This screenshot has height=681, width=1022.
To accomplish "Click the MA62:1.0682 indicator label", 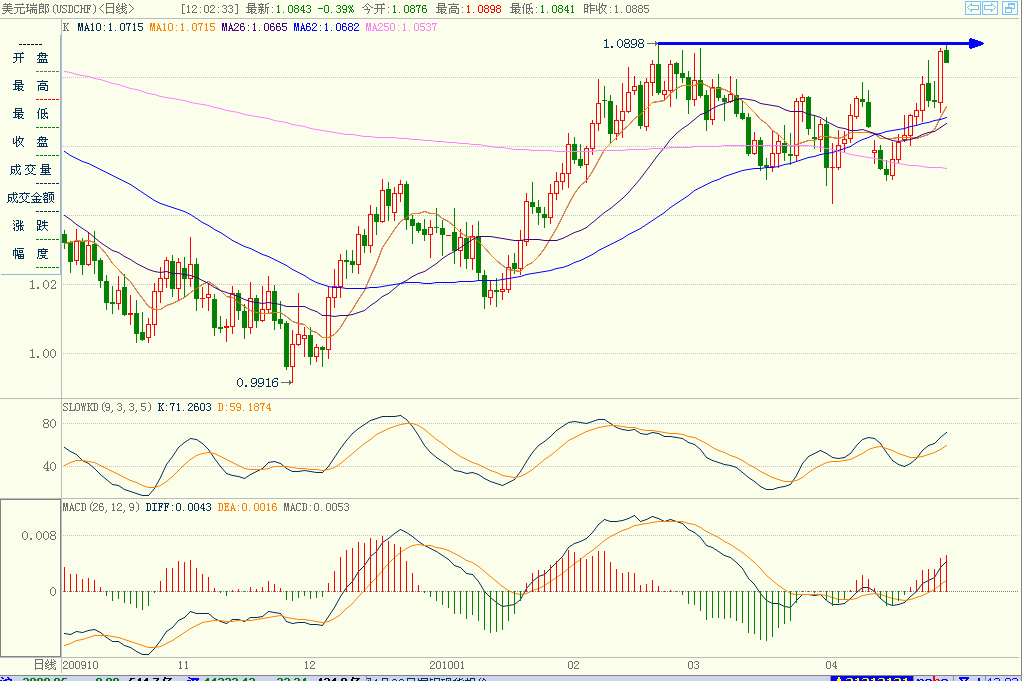I will click(x=326, y=27).
